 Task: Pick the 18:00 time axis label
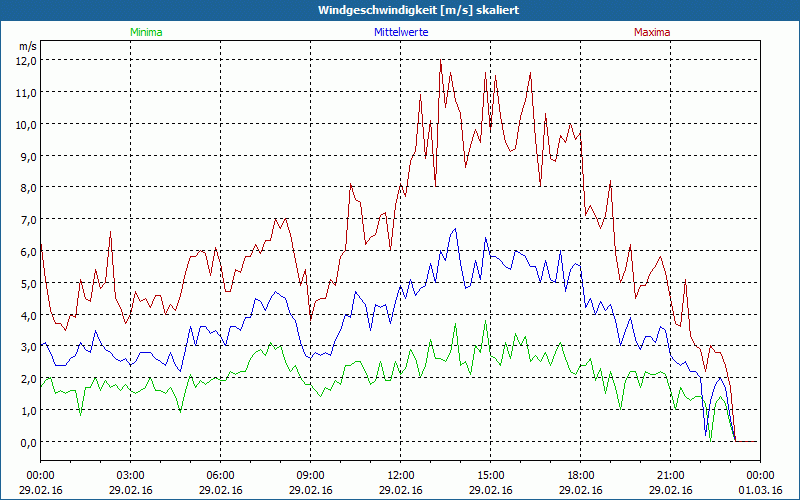tap(580, 475)
